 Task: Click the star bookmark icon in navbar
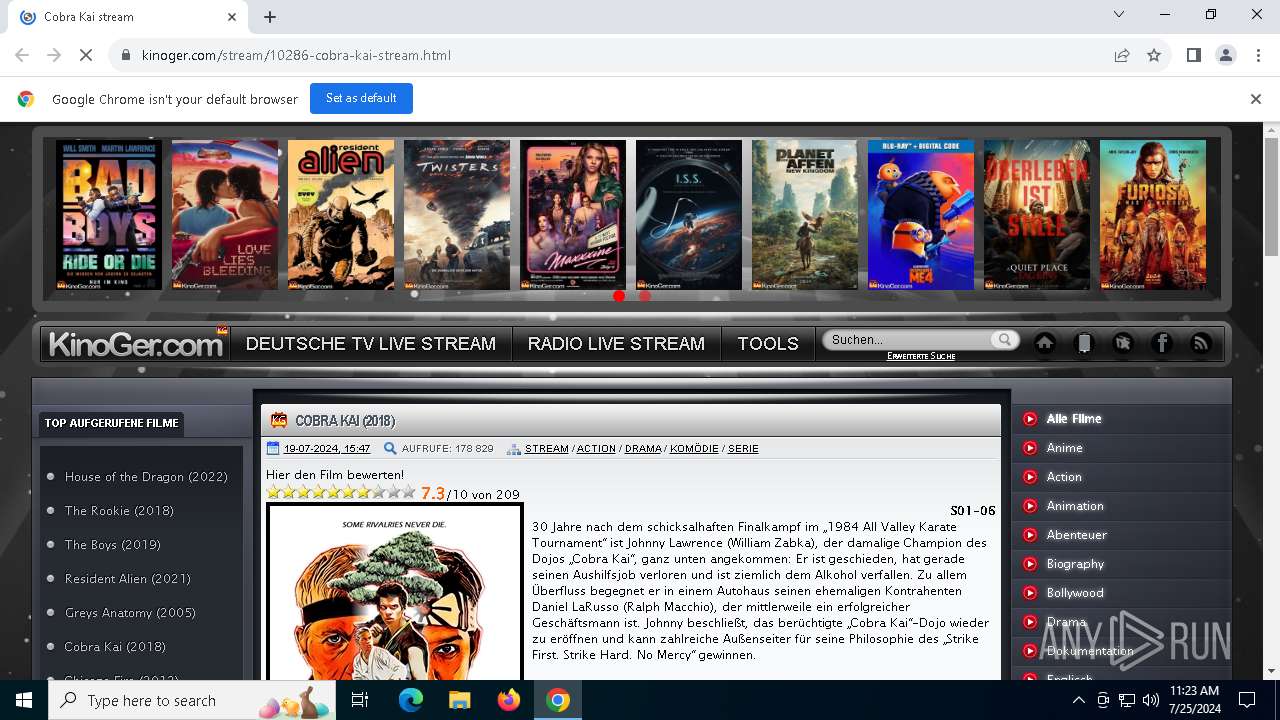[1123, 343]
